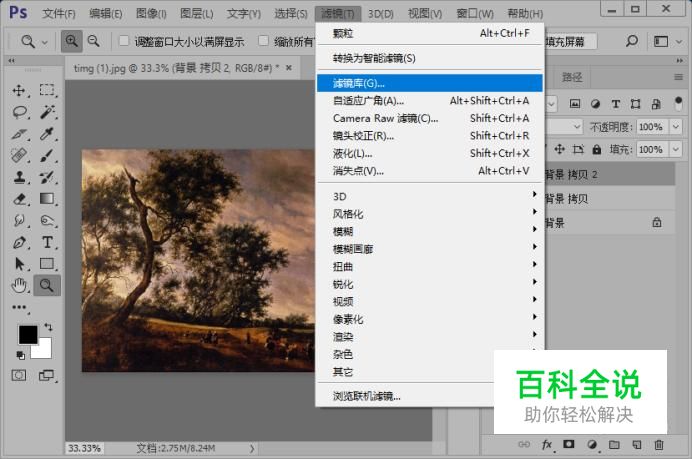Open the 文件(F) menu

tap(59, 14)
